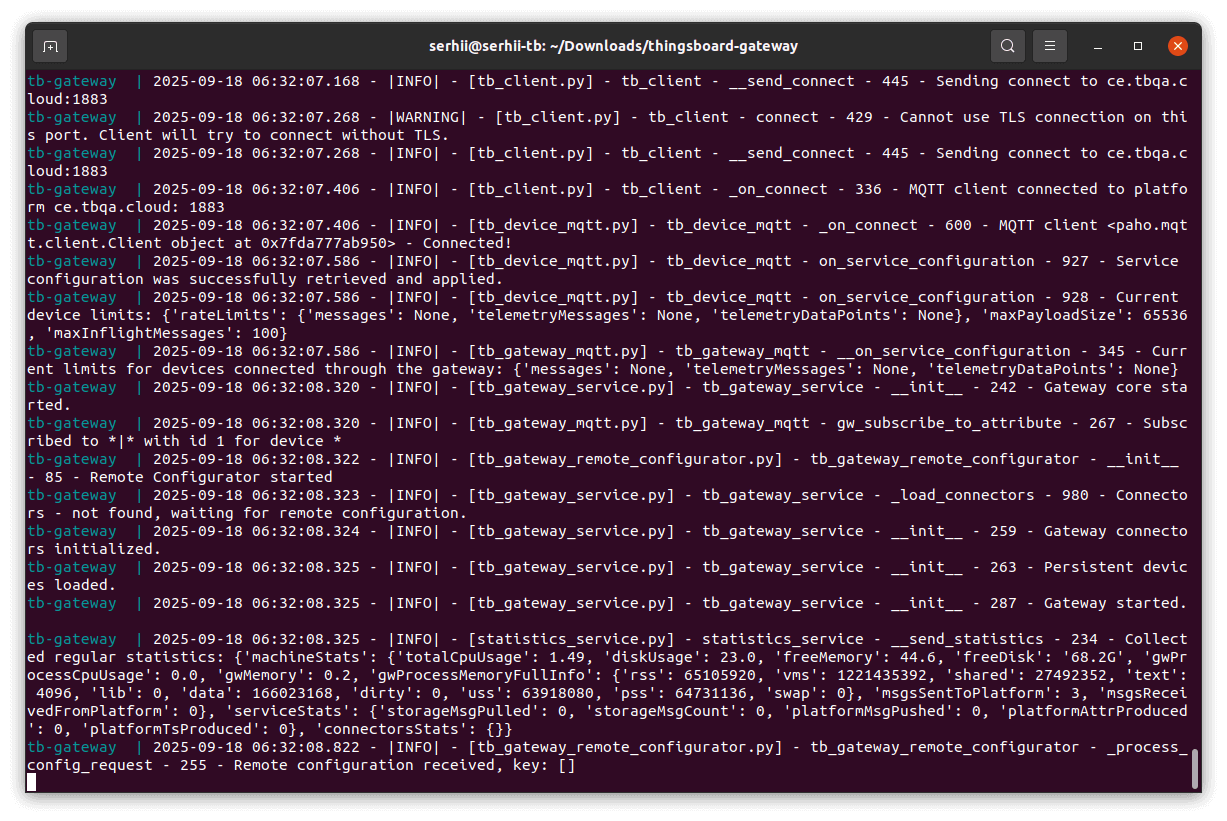1227x821 pixels.
Task: Open the terminal hamburger menu
Action: pyautogui.click(x=1049, y=46)
